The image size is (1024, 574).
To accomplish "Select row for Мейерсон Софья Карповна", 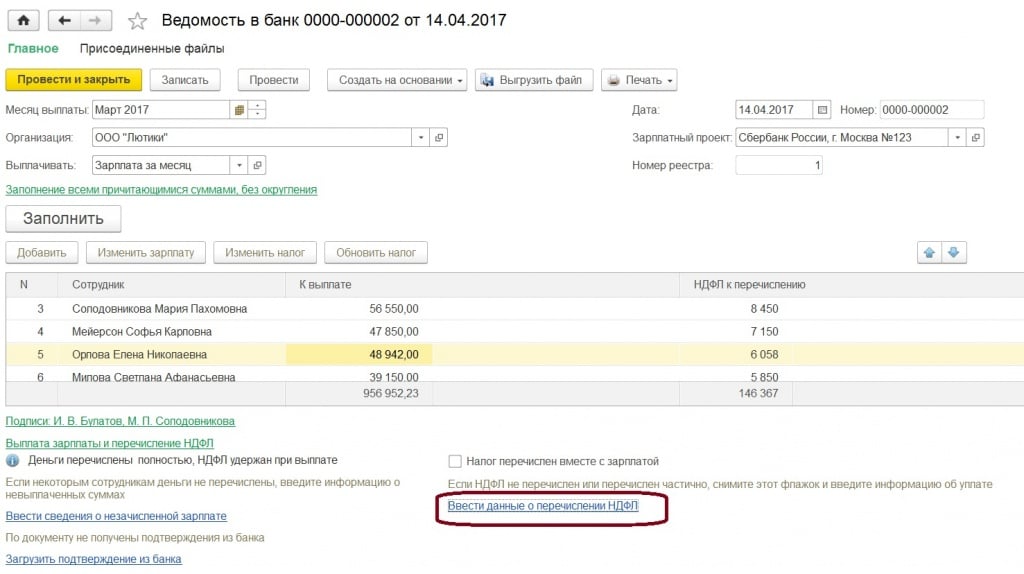I will (x=142, y=331).
